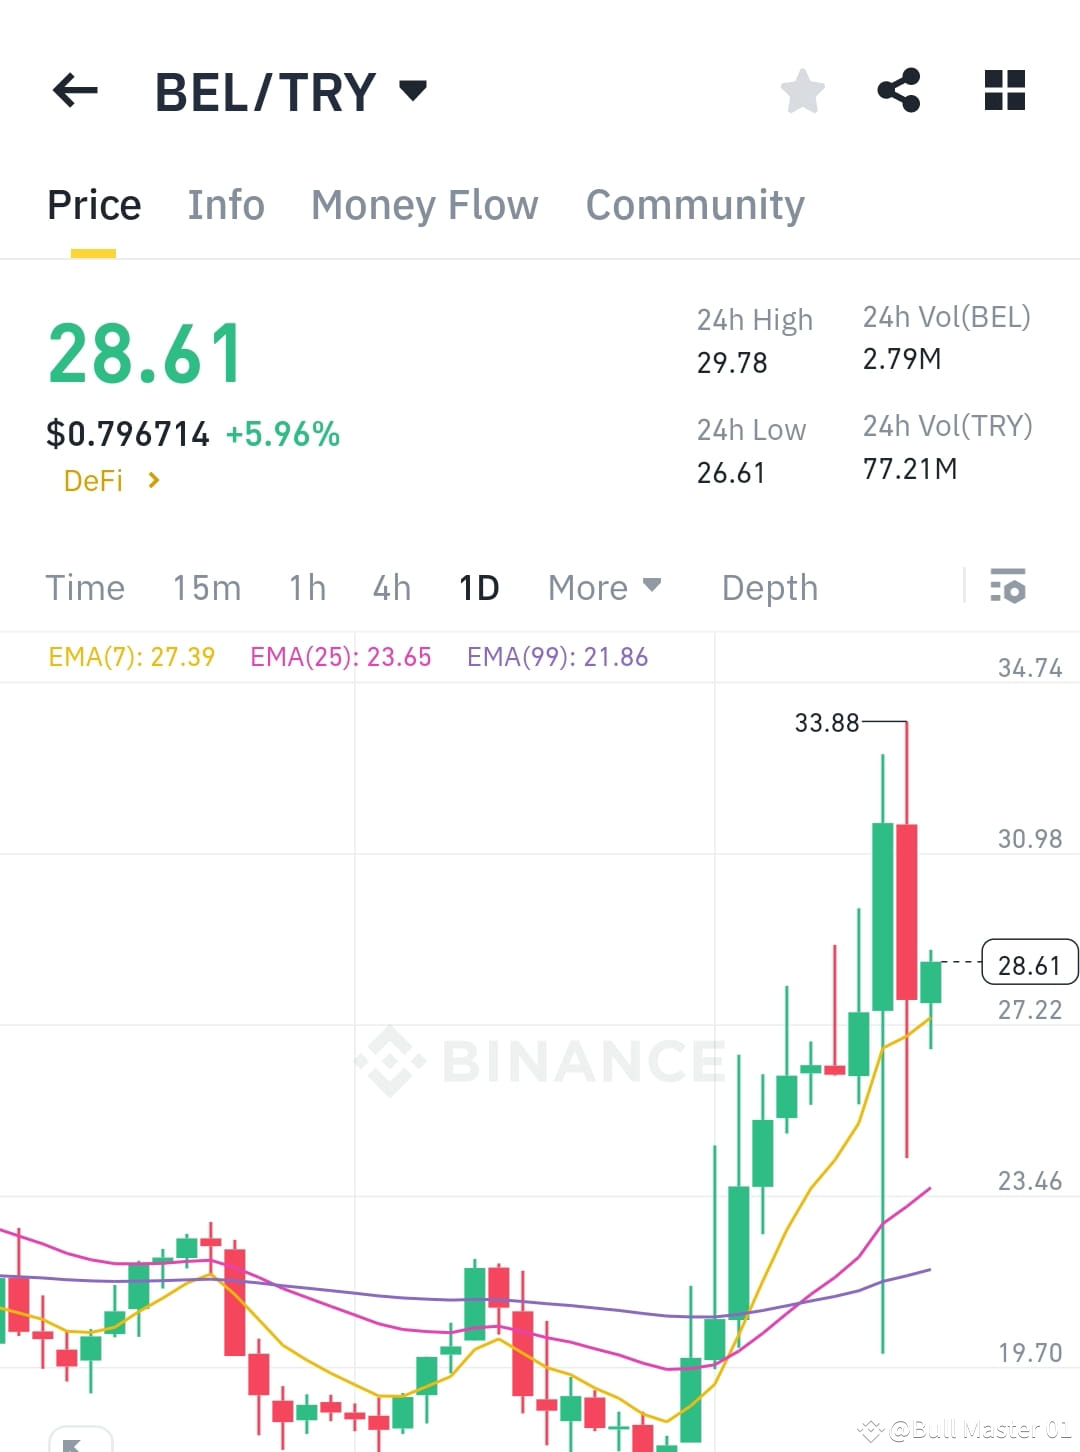
Task: Share the BEL/TRY chart
Action: 899,91
